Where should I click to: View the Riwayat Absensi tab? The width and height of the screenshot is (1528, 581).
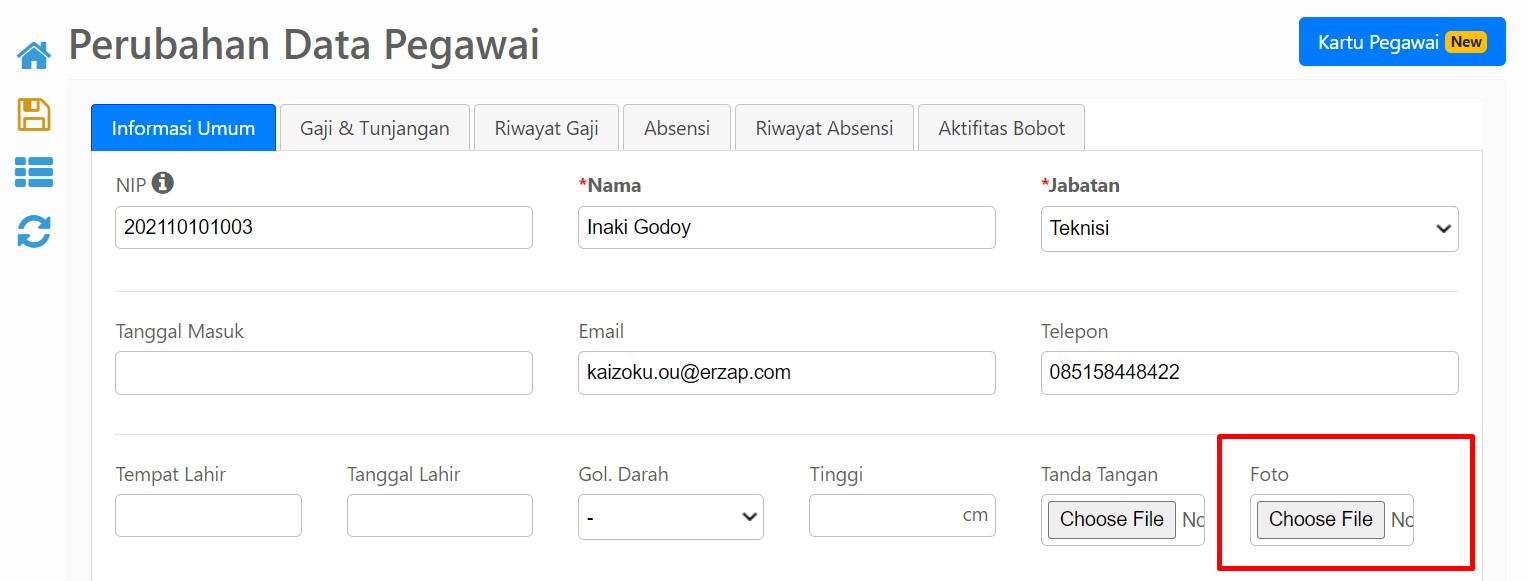click(825, 128)
